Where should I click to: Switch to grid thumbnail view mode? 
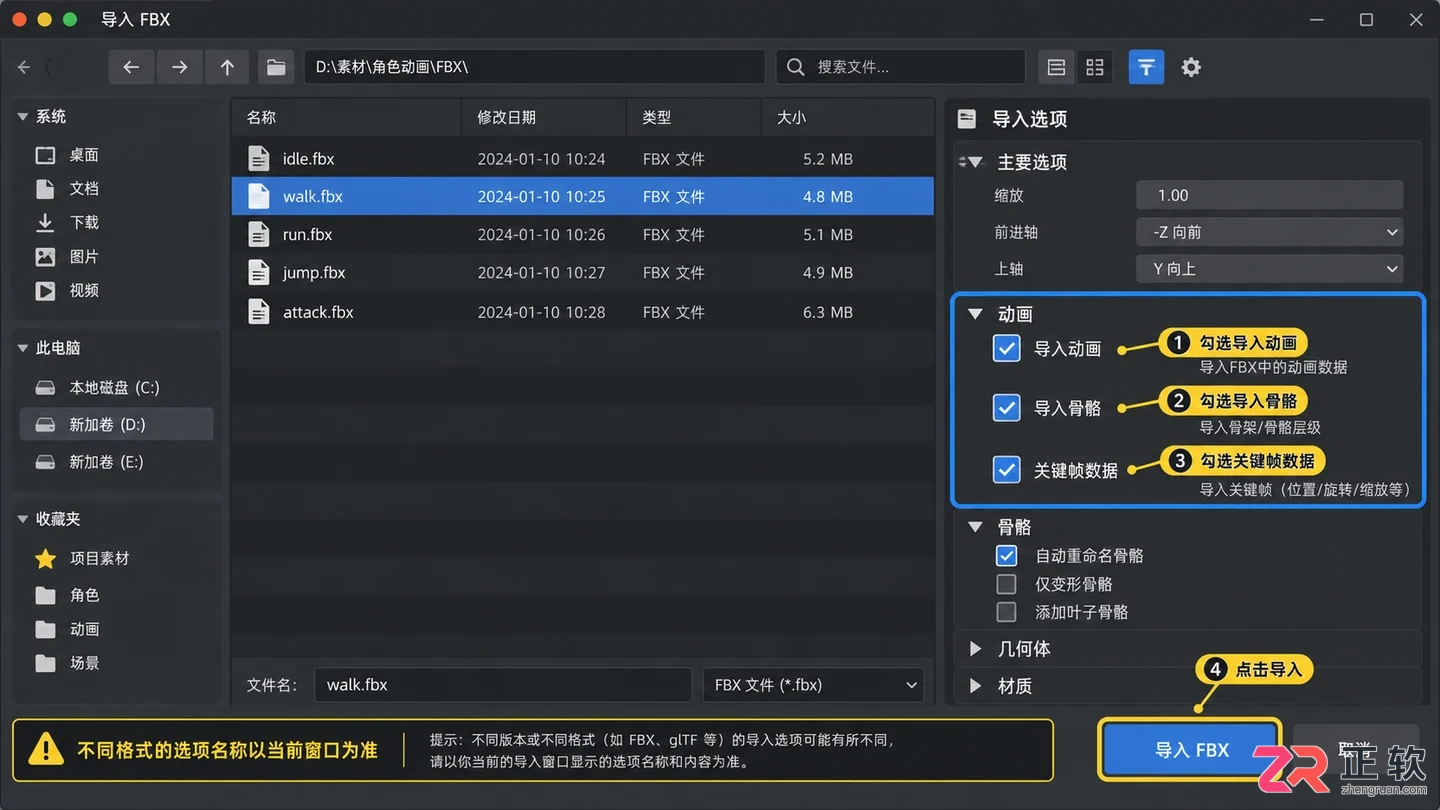tap(1095, 67)
